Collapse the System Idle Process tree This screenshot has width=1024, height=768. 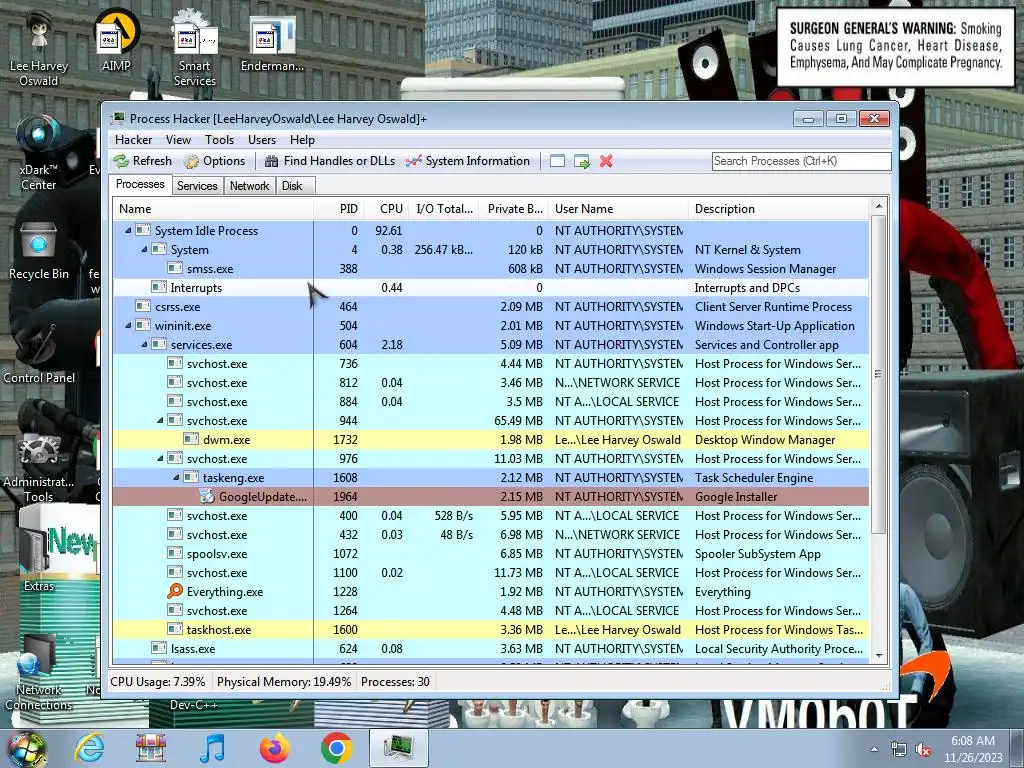click(x=128, y=231)
